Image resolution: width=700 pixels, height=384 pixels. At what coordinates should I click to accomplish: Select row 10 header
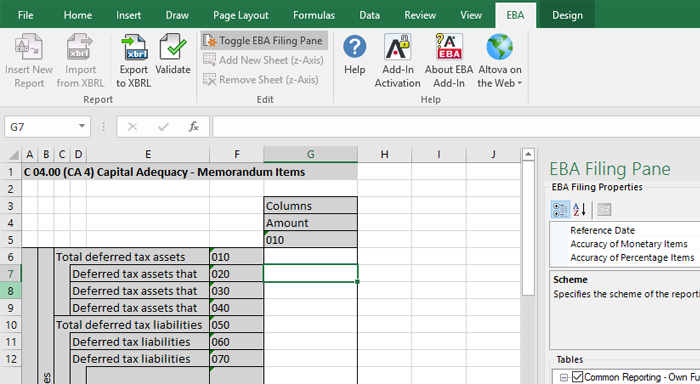[x=11, y=325]
